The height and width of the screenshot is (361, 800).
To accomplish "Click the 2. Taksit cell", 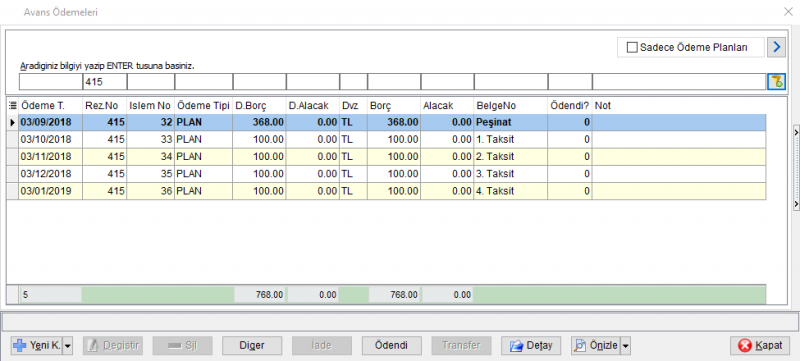I will pyautogui.click(x=511, y=156).
